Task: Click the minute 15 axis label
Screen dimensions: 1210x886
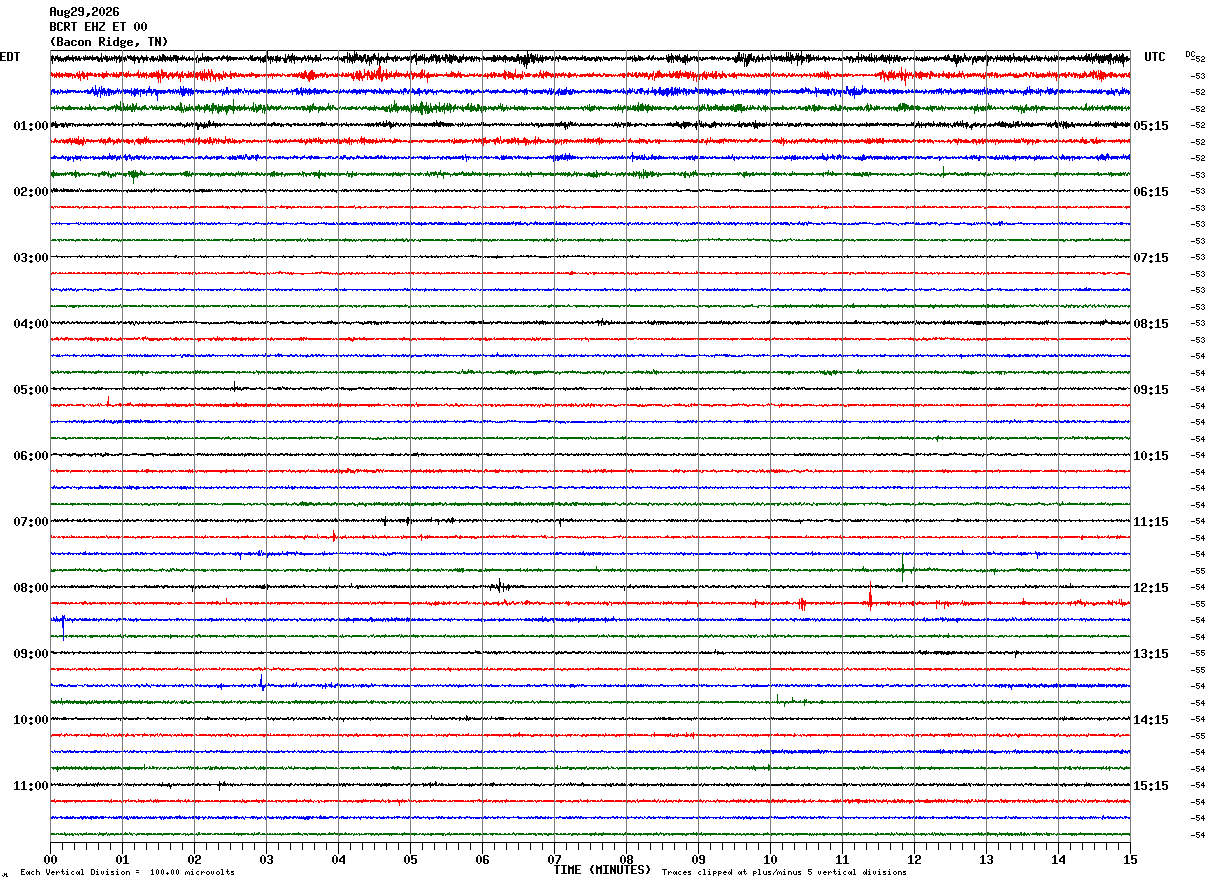Action: (1130, 859)
